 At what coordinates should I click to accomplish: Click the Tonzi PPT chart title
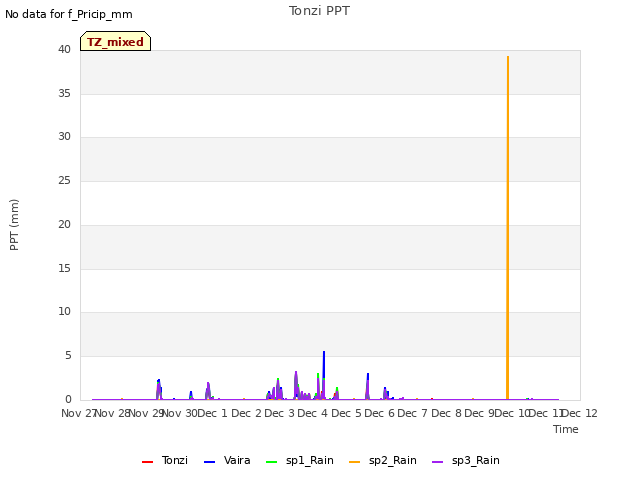click(320, 11)
